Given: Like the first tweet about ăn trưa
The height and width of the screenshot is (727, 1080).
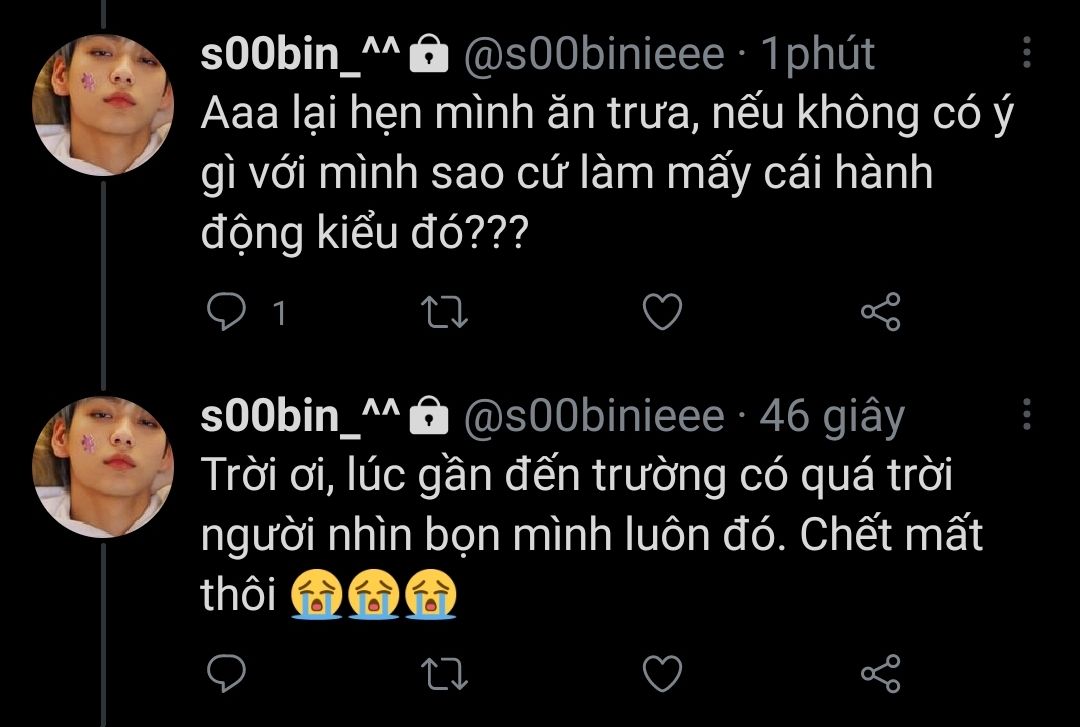Looking at the screenshot, I should pyautogui.click(x=661, y=313).
